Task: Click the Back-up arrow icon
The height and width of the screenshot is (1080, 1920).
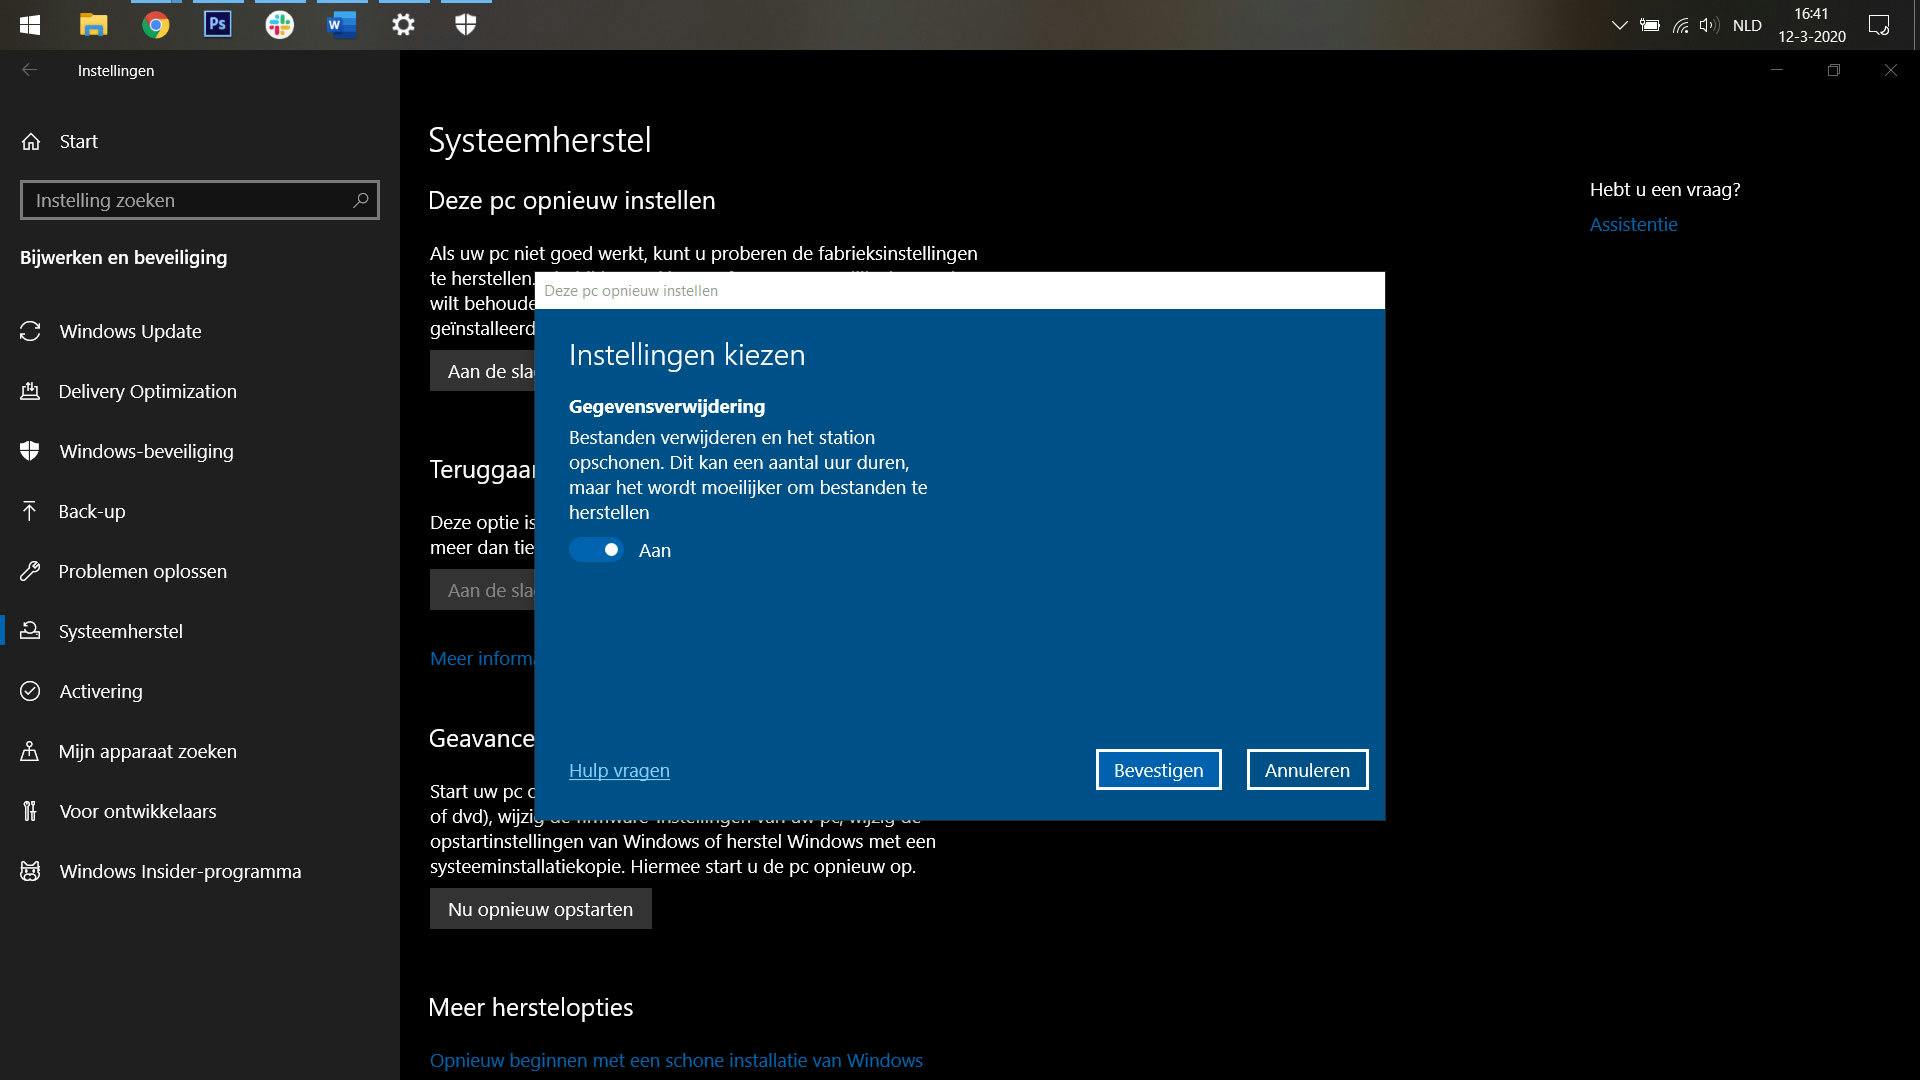Action: pyautogui.click(x=30, y=511)
